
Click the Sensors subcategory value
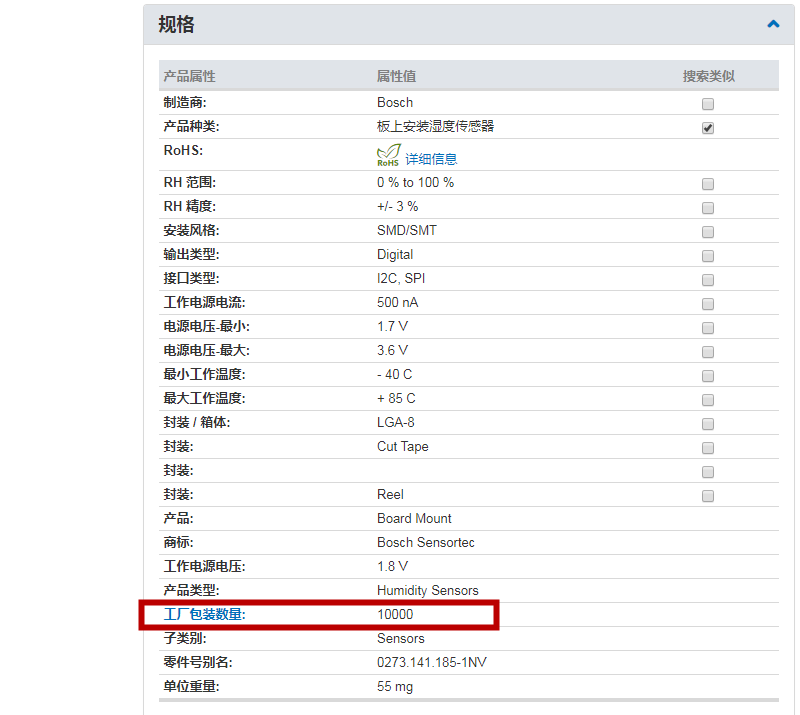tap(401, 638)
